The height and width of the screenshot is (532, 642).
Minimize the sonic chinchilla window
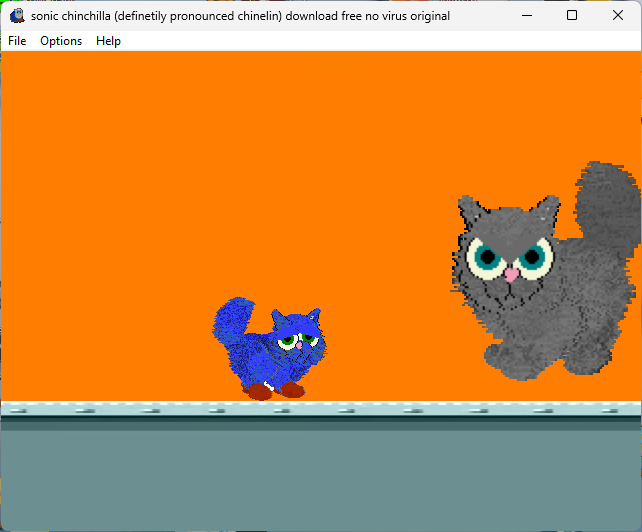525,15
